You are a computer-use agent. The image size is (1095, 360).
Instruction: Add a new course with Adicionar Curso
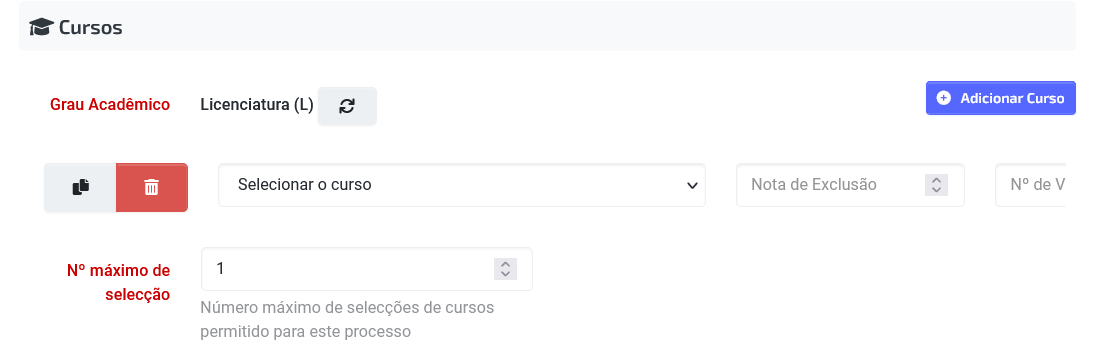1001,98
